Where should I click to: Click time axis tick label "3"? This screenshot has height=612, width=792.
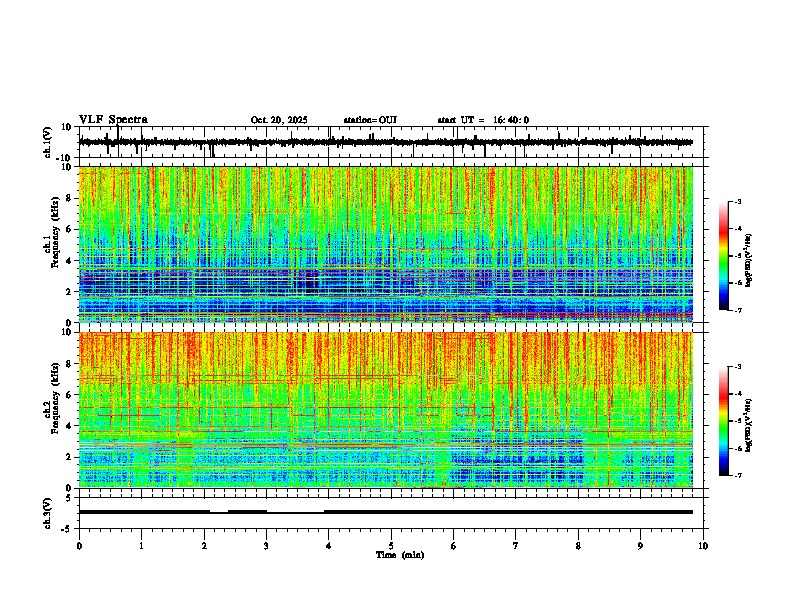(266, 546)
